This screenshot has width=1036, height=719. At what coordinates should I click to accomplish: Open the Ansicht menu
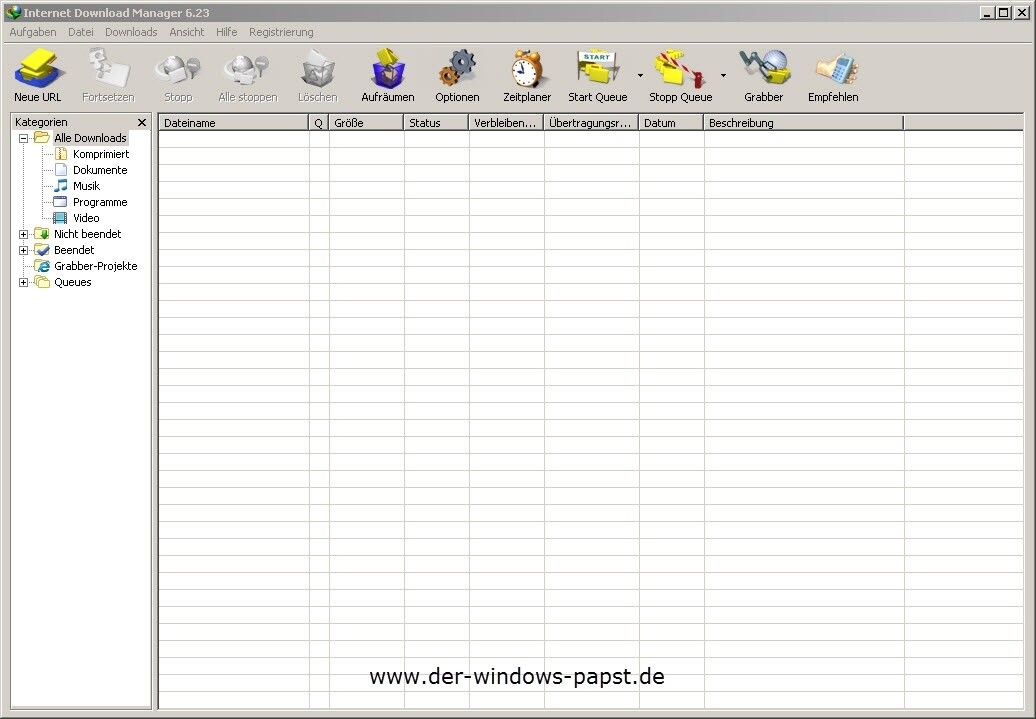point(186,32)
